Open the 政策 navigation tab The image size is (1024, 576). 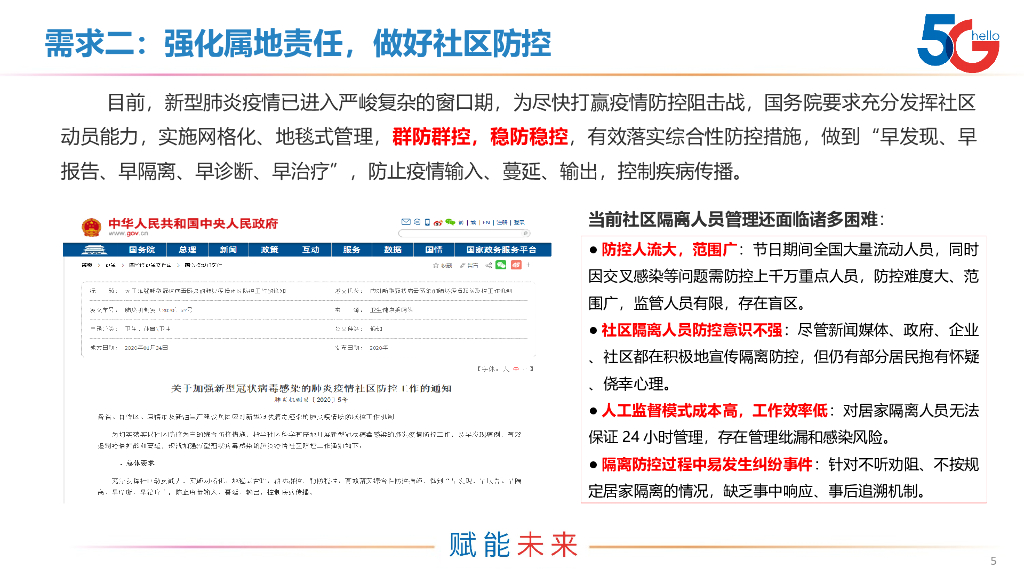point(269,249)
